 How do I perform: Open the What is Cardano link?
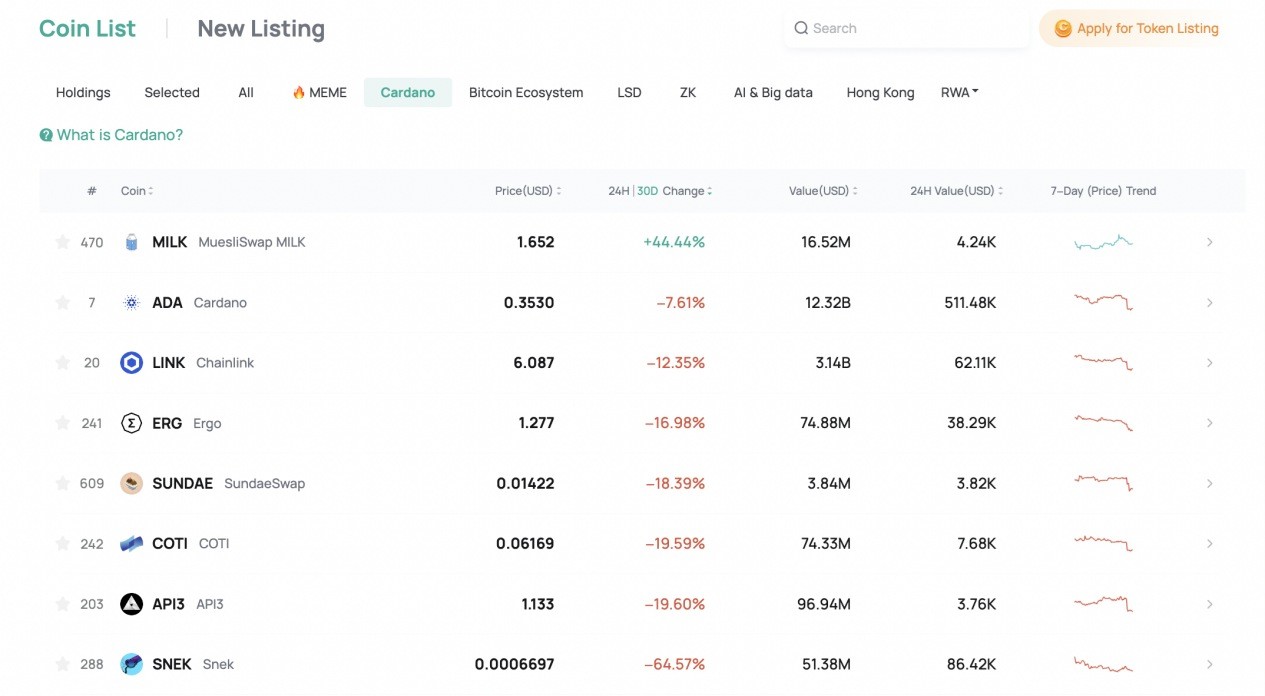[x=111, y=135]
